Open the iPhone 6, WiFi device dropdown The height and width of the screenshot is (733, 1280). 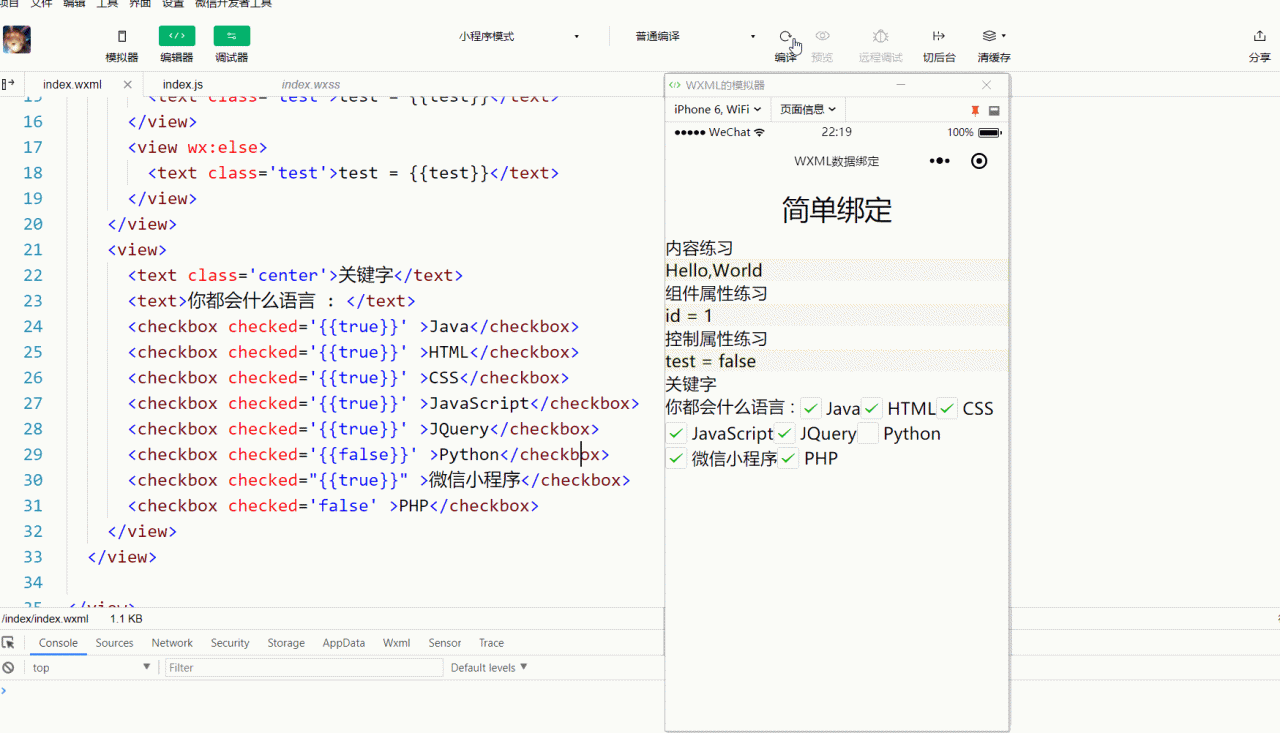(x=718, y=109)
